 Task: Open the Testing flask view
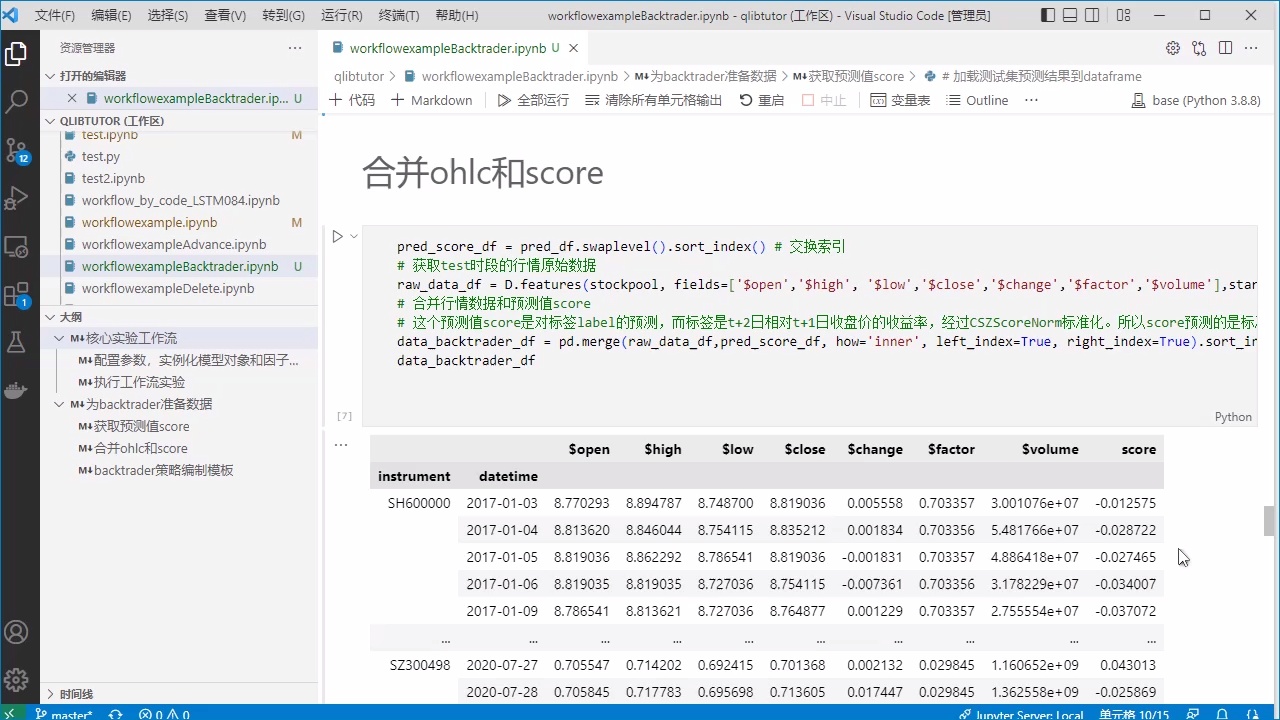pyautogui.click(x=16, y=343)
